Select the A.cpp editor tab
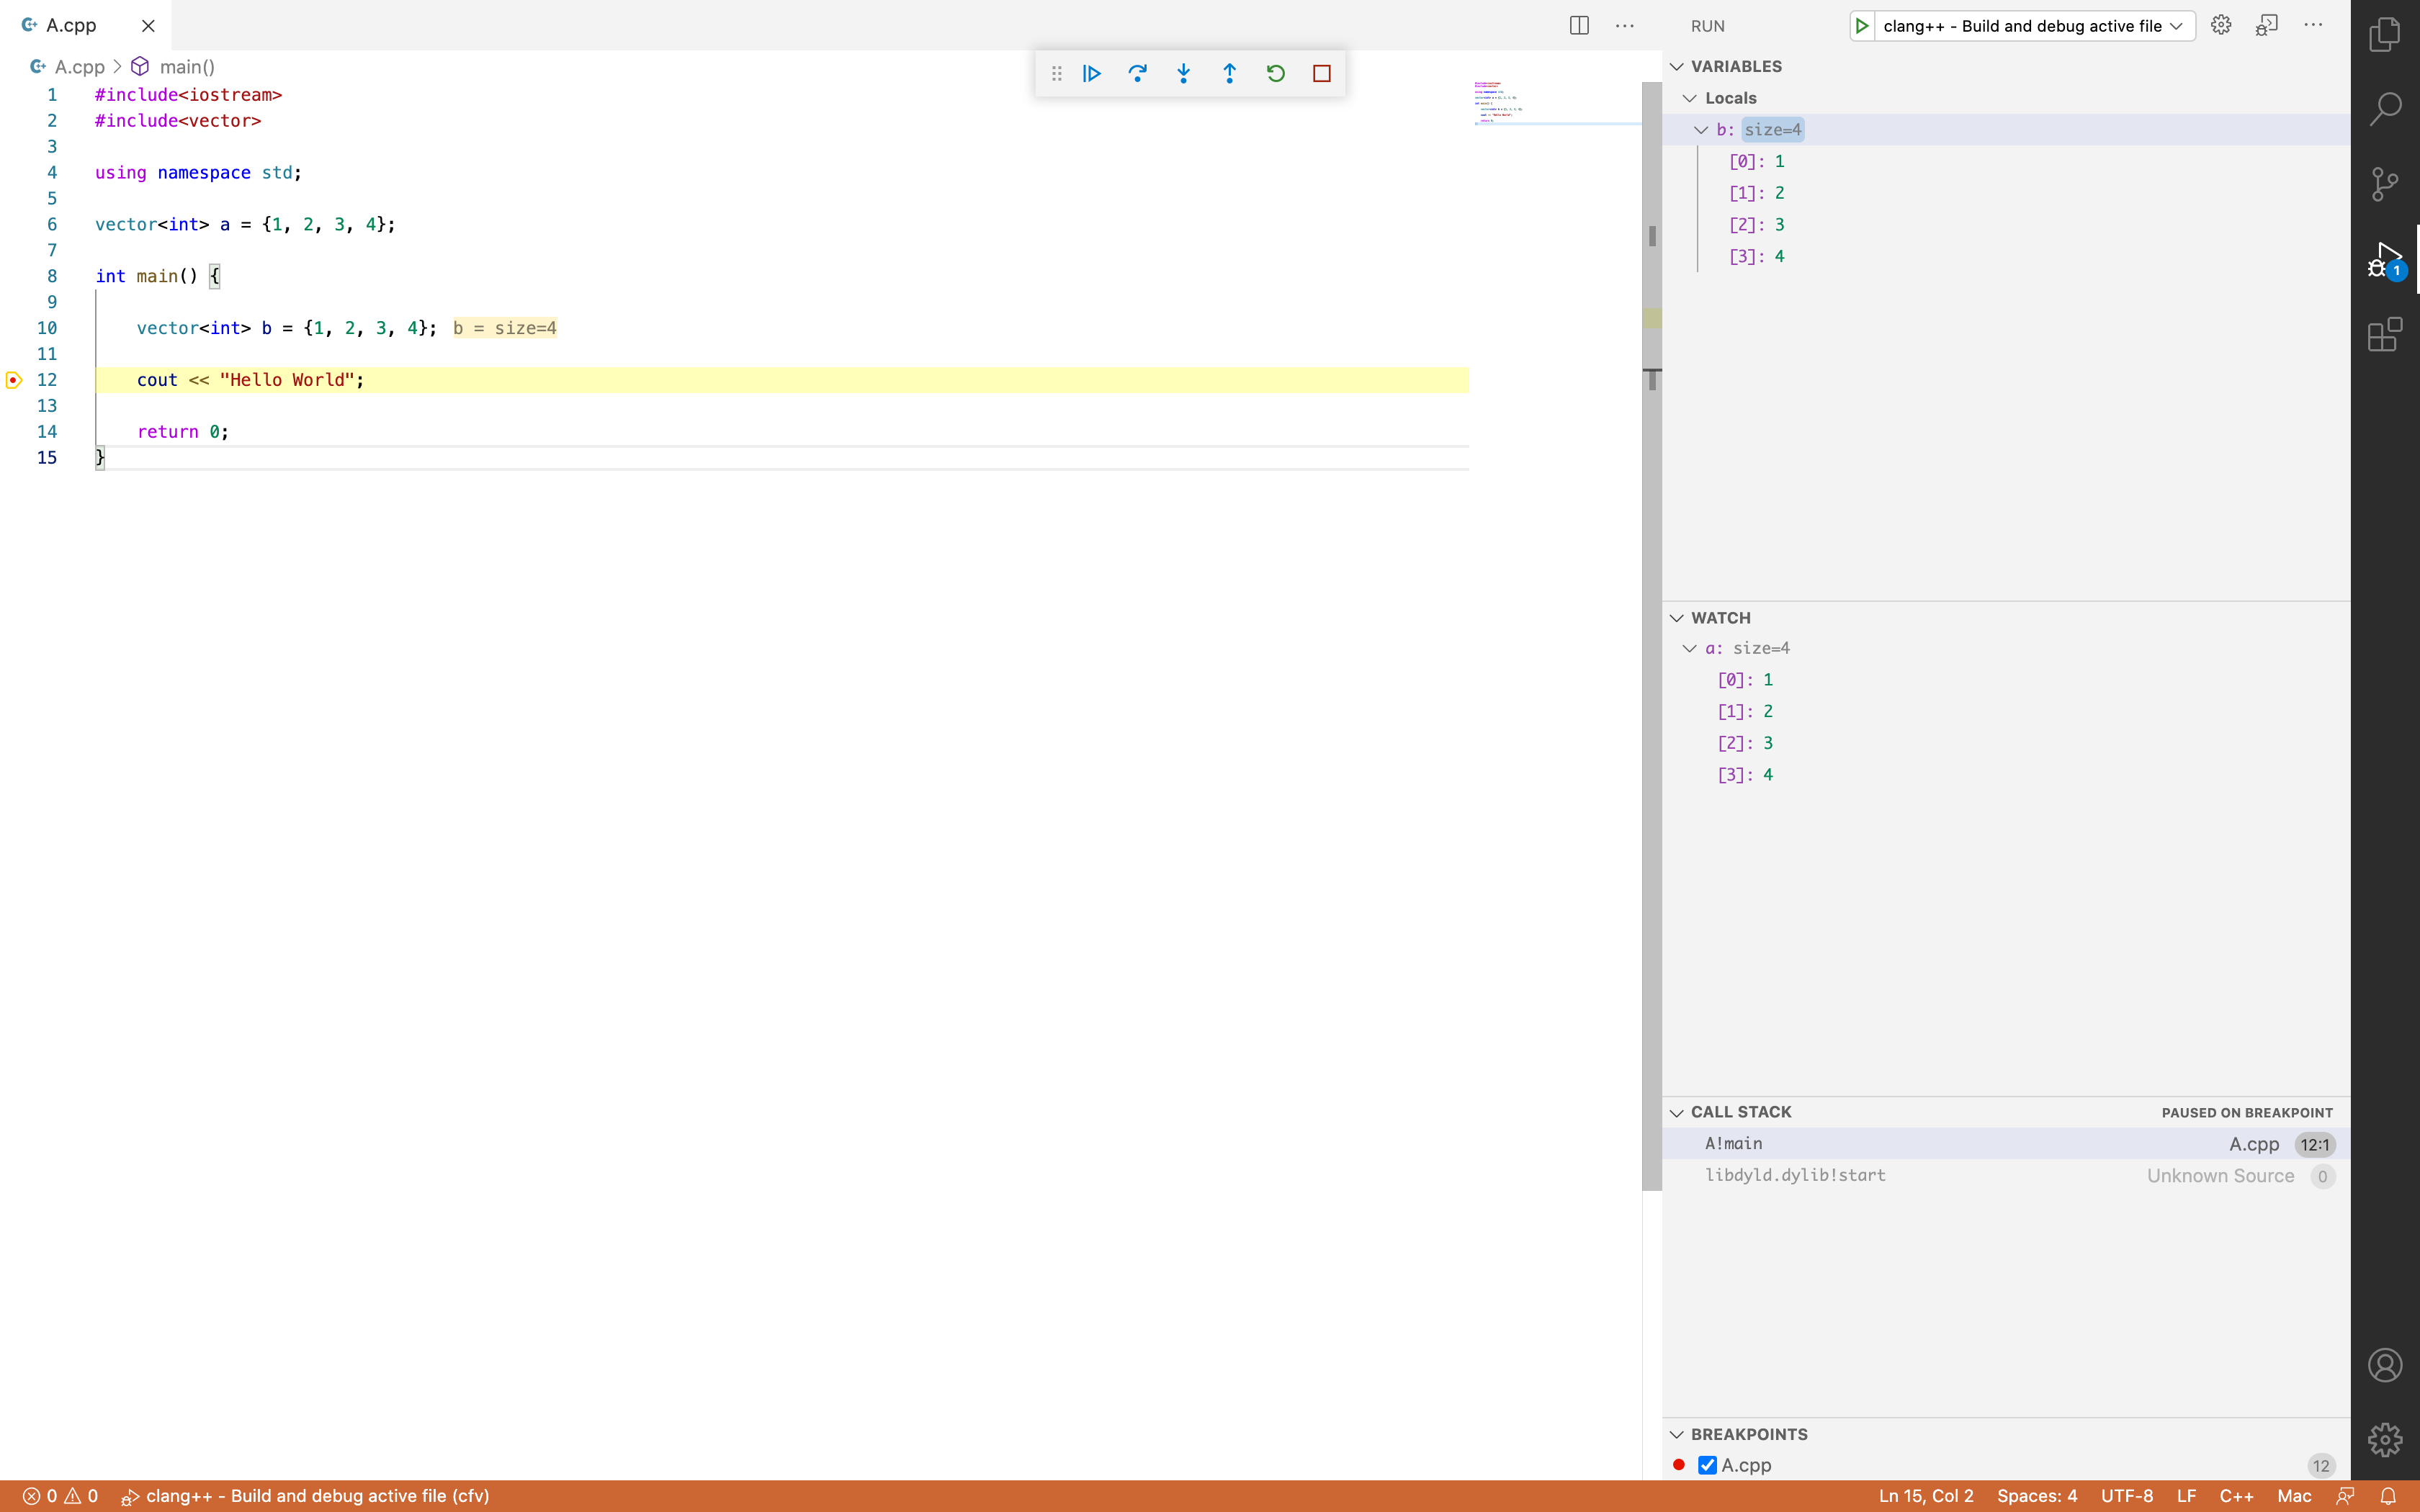Screen dimensions: 2420x1512 [x=70, y=25]
